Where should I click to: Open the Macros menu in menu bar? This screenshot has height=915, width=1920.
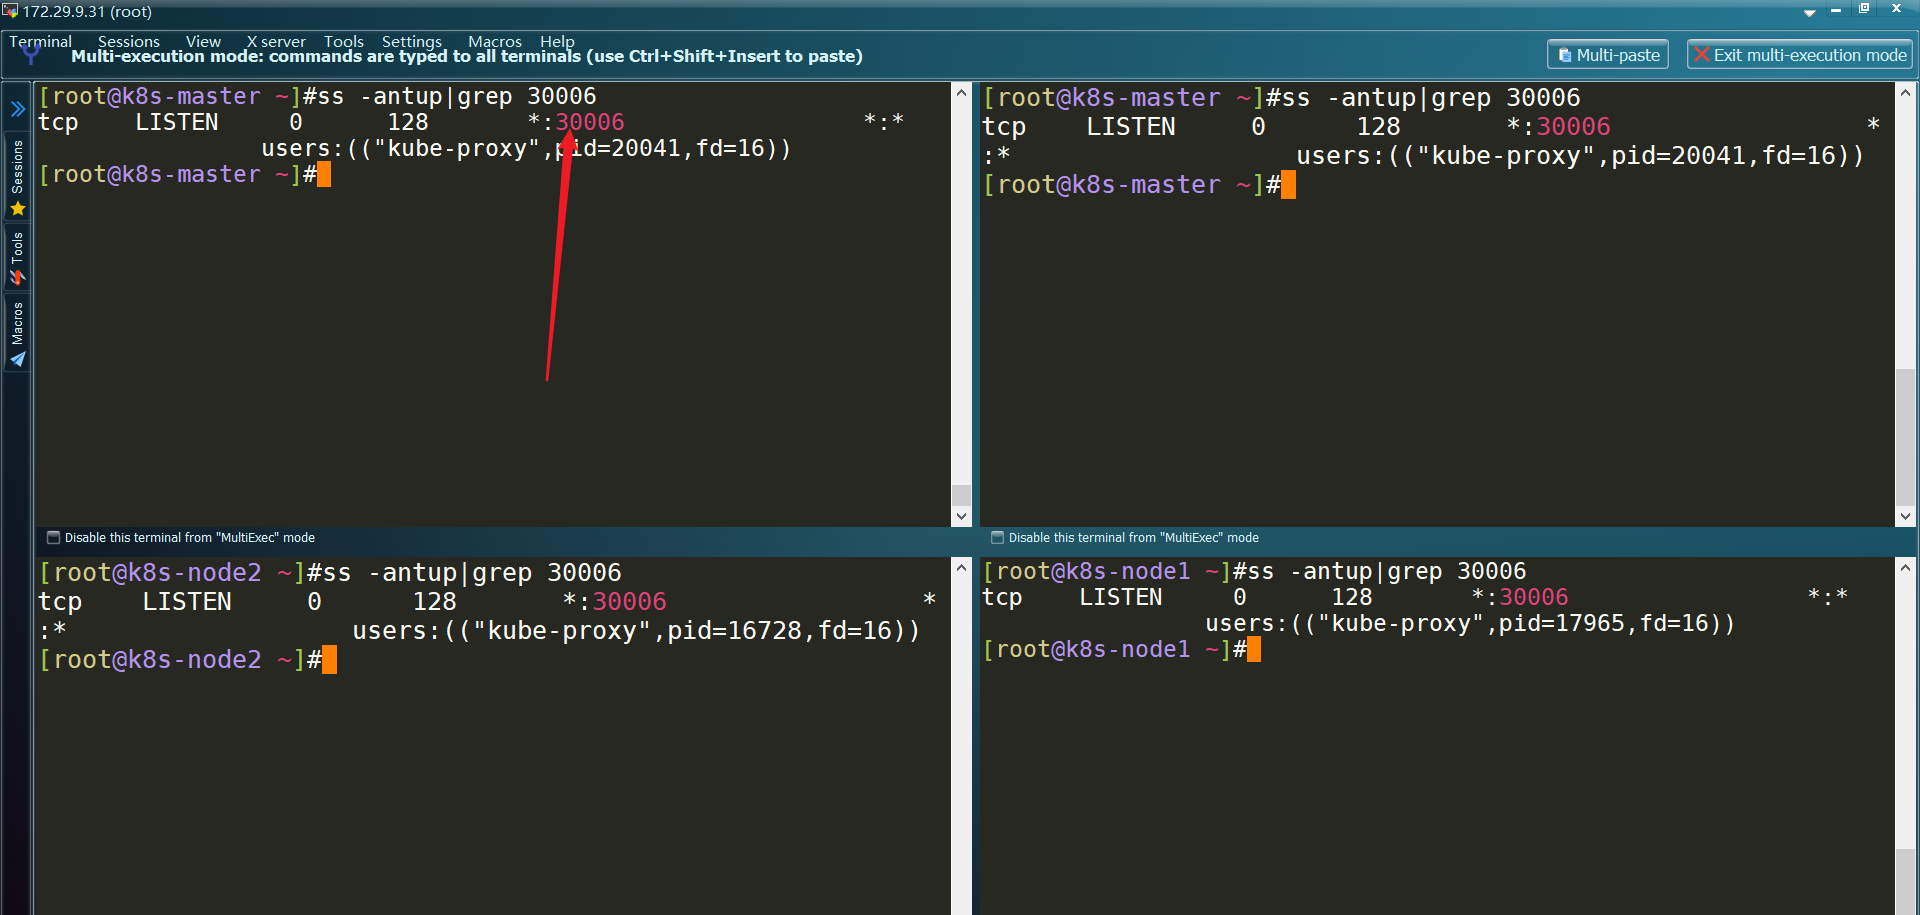coord(494,41)
